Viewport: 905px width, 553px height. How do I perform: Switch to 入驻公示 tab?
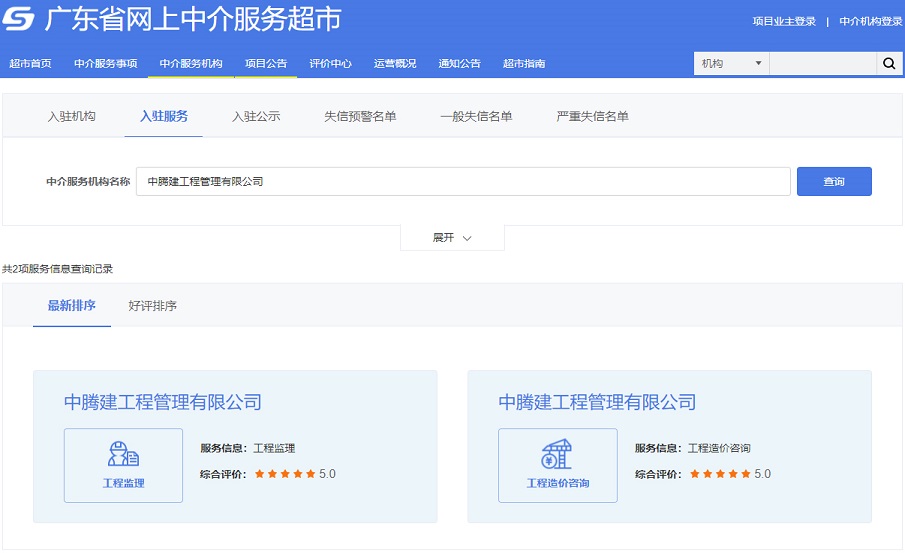click(256, 116)
